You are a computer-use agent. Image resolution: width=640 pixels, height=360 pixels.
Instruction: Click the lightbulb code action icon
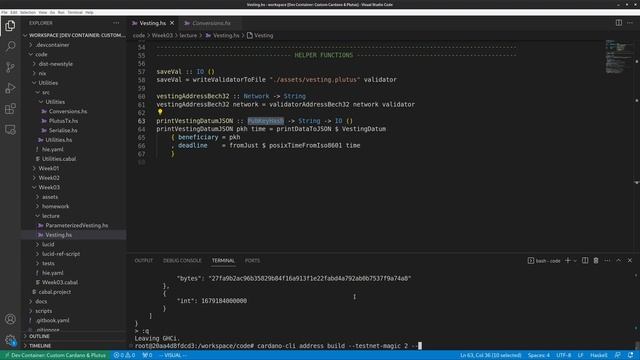tap(160, 112)
